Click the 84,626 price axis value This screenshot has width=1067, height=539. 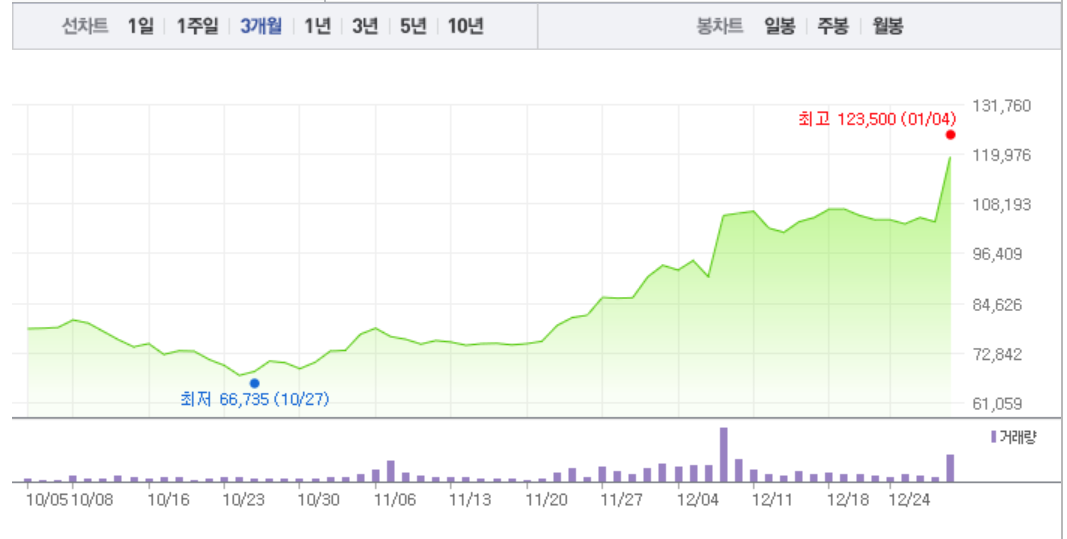pyautogui.click(x=998, y=304)
